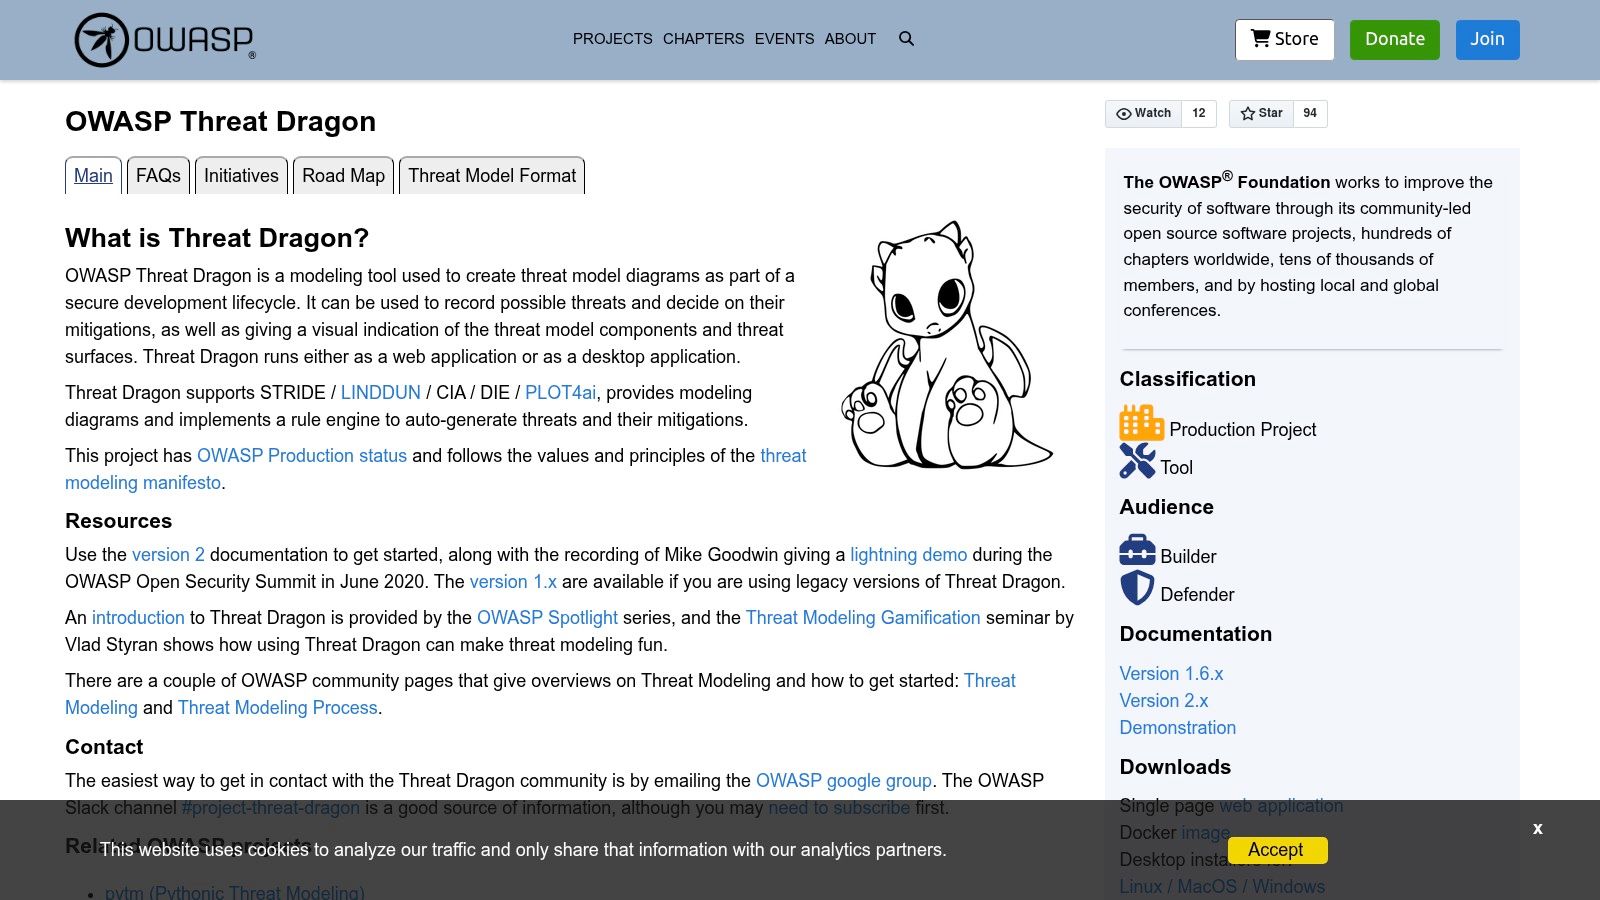Open the Threat Modeling Gamification link
The width and height of the screenshot is (1600, 900).
[863, 618]
